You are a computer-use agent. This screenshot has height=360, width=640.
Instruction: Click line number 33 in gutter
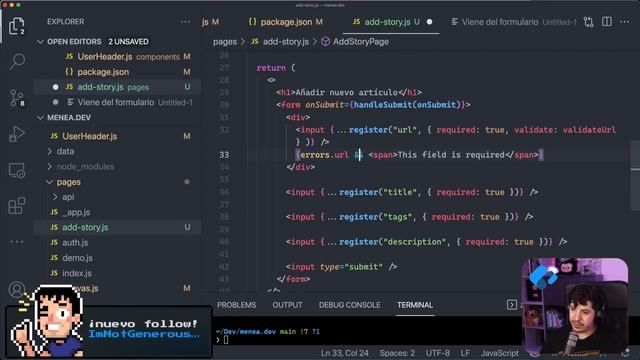coord(224,155)
